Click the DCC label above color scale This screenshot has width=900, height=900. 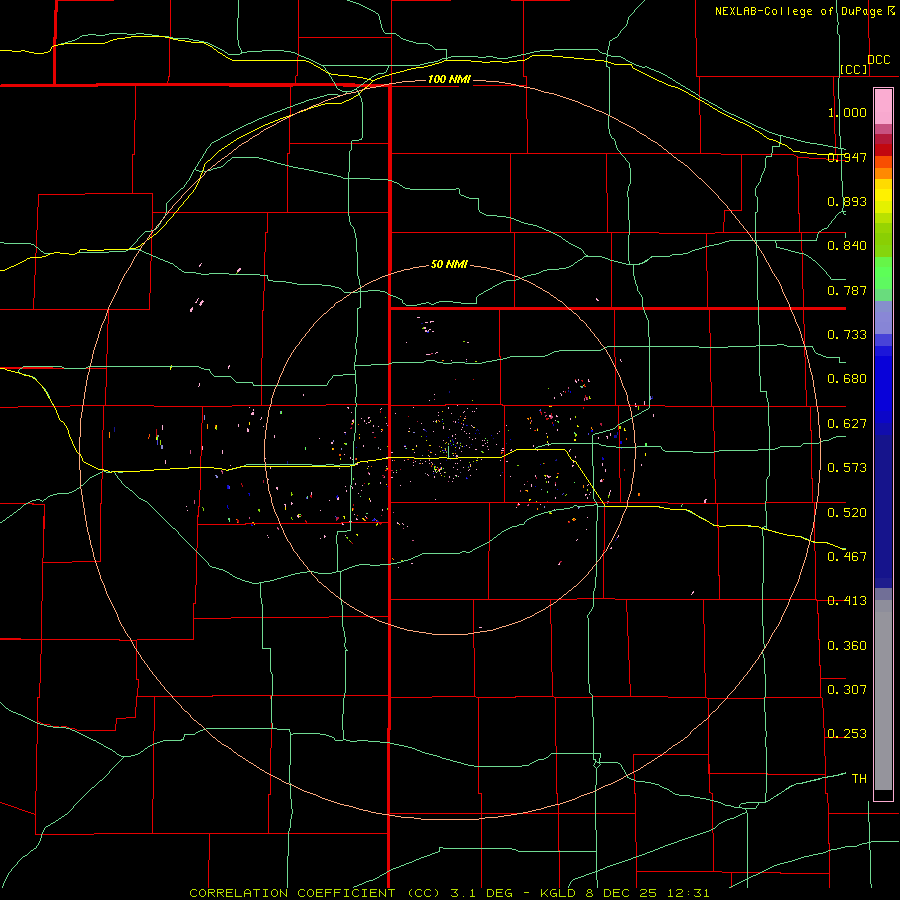coord(878,60)
